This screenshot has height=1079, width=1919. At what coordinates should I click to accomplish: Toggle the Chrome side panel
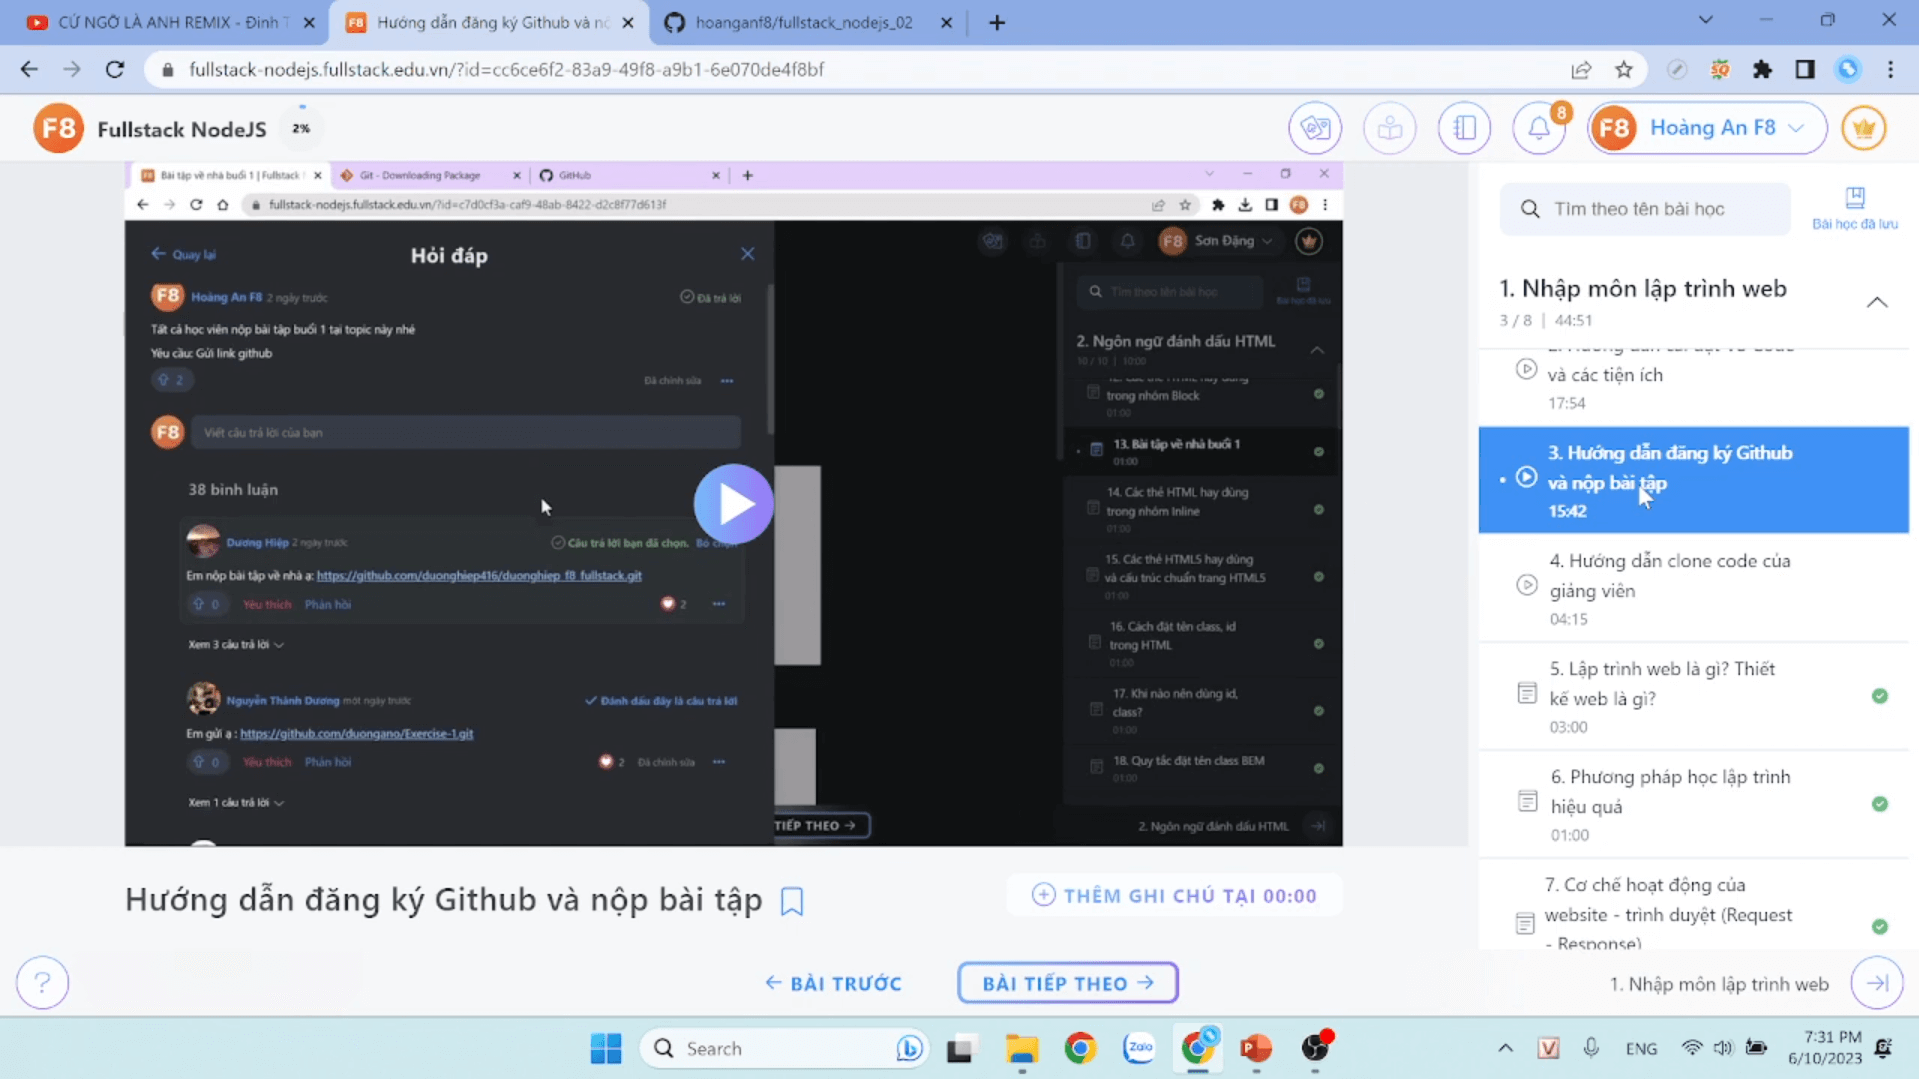coord(1805,69)
